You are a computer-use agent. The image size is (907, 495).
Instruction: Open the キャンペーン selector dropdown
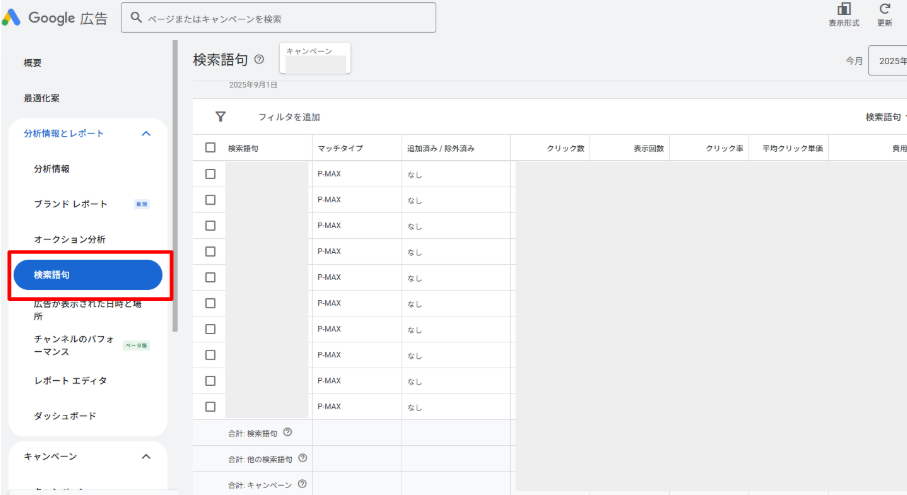(315, 58)
